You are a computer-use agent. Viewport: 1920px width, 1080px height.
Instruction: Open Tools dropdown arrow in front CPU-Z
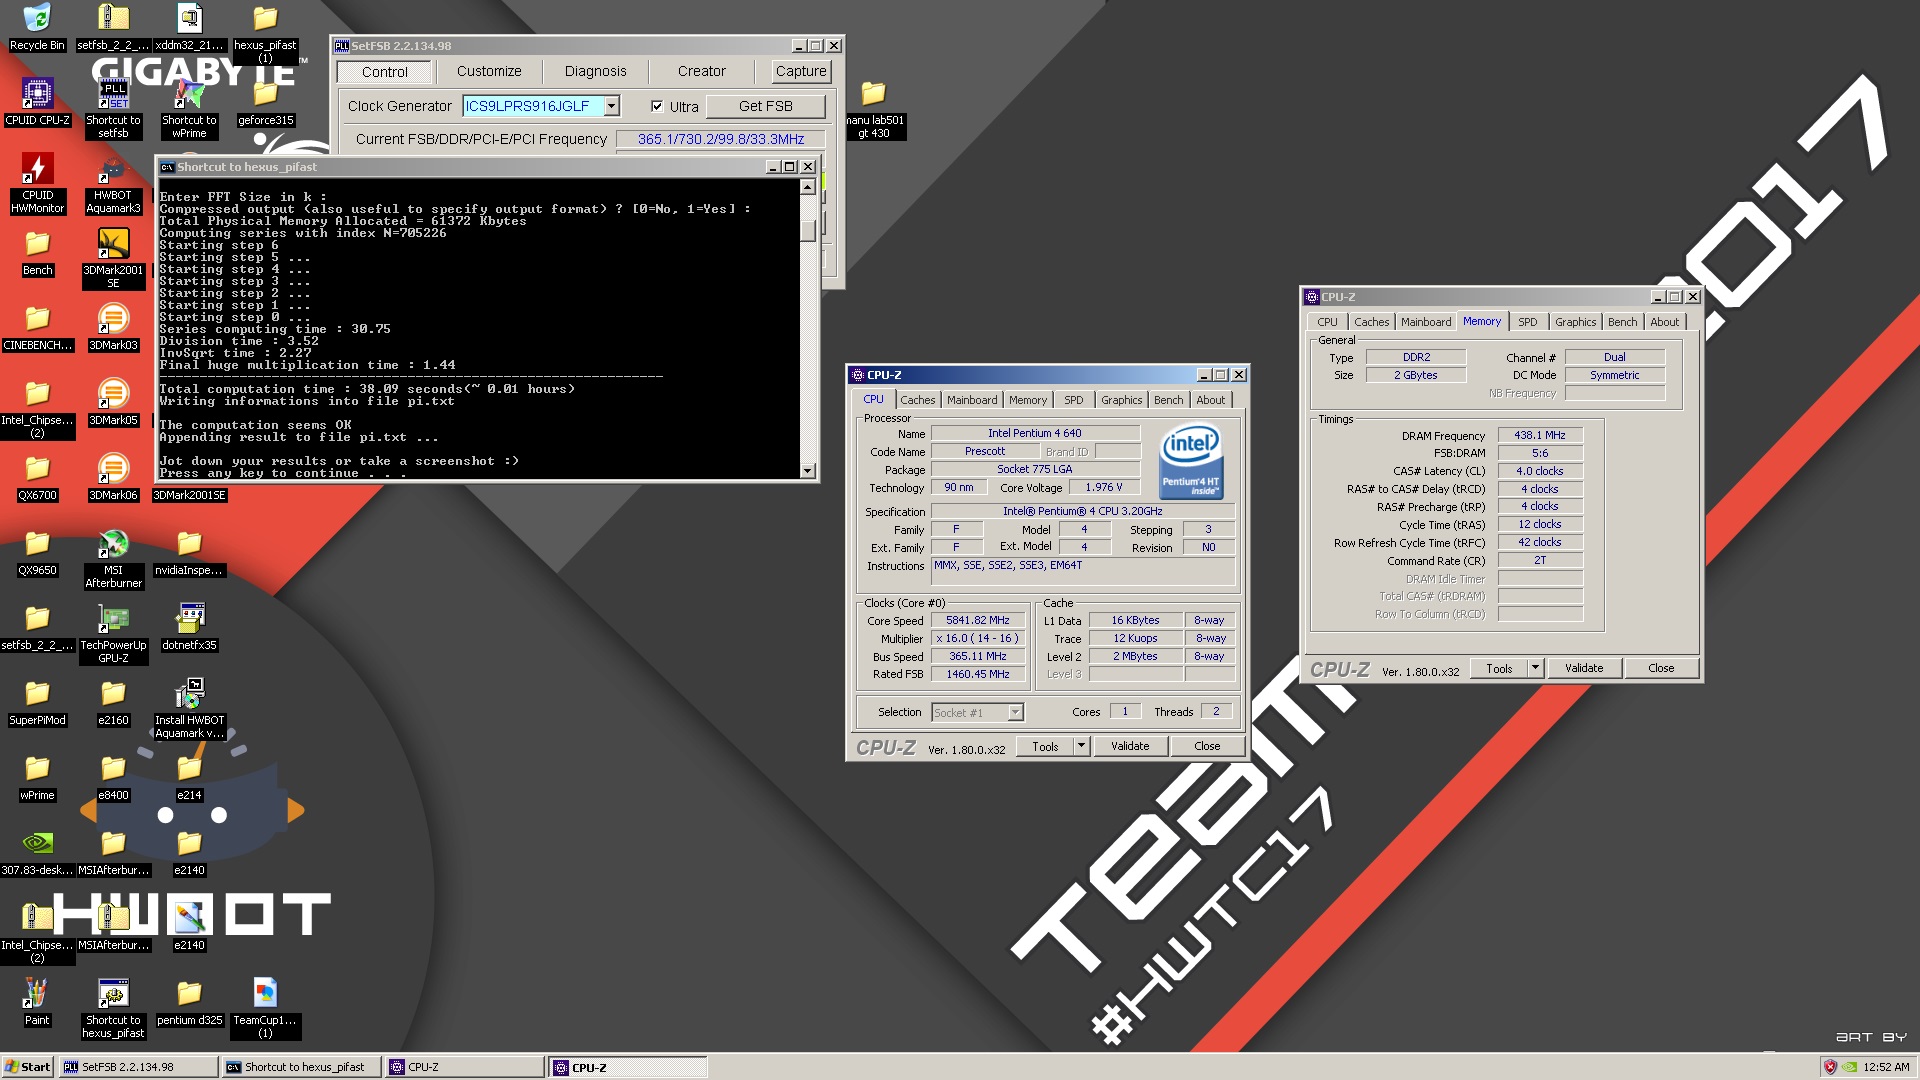1081,746
